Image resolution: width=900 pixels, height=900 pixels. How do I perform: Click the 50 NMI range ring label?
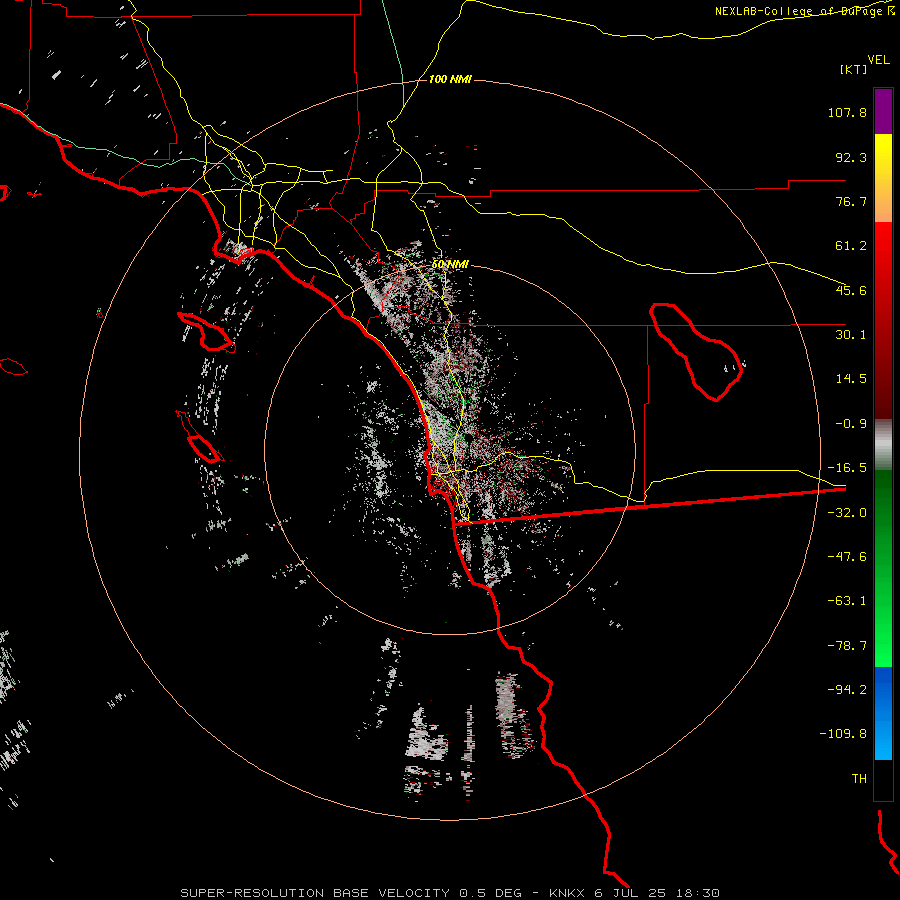point(450,265)
